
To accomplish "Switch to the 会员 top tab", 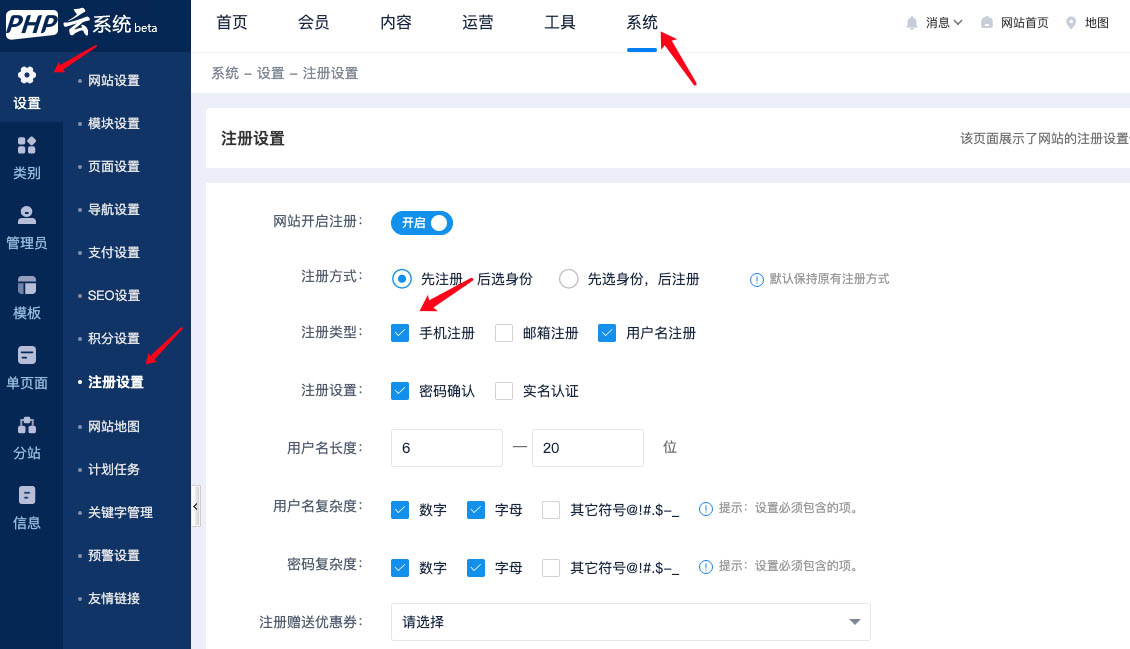I will pyautogui.click(x=314, y=23).
